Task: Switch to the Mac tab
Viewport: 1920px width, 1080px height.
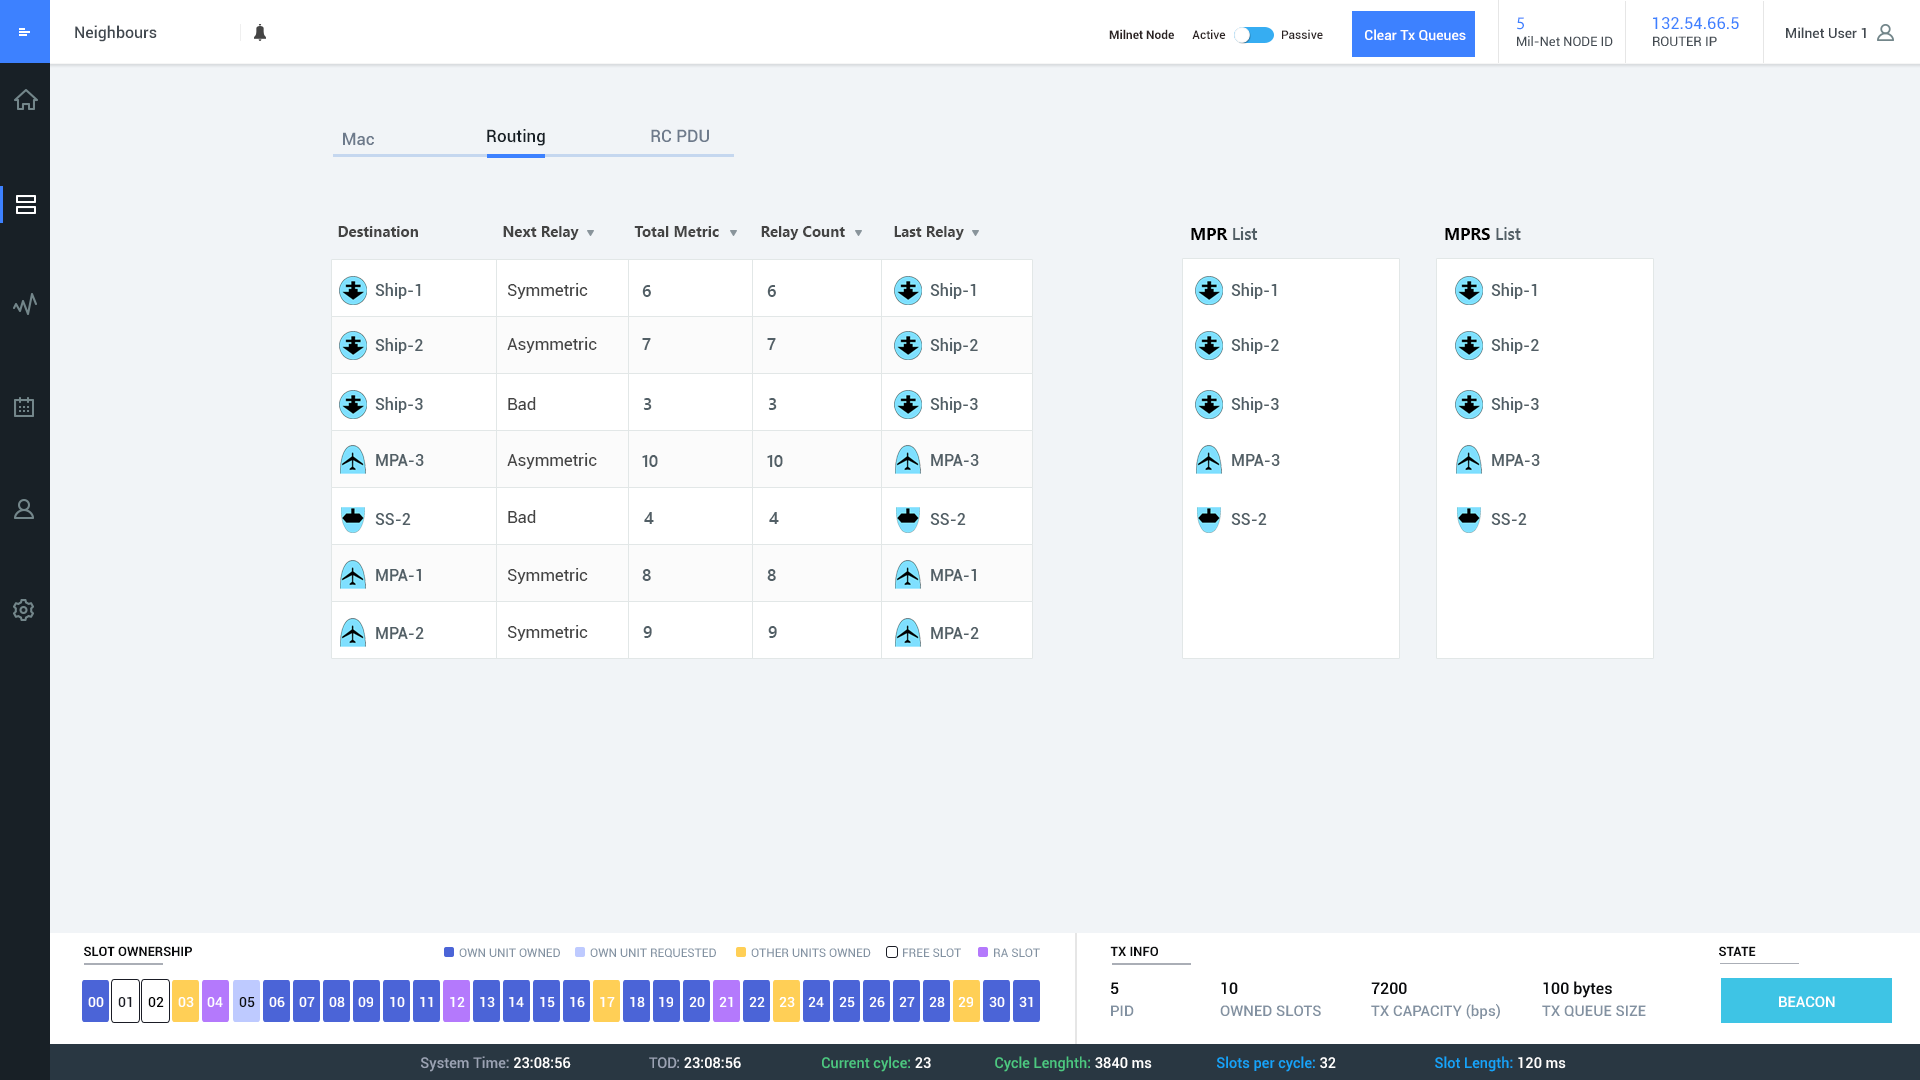Action: click(358, 139)
